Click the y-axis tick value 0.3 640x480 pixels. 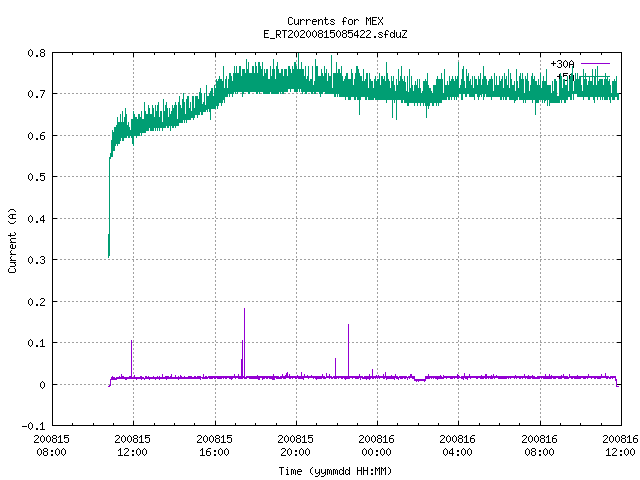pyautogui.click(x=36, y=260)
